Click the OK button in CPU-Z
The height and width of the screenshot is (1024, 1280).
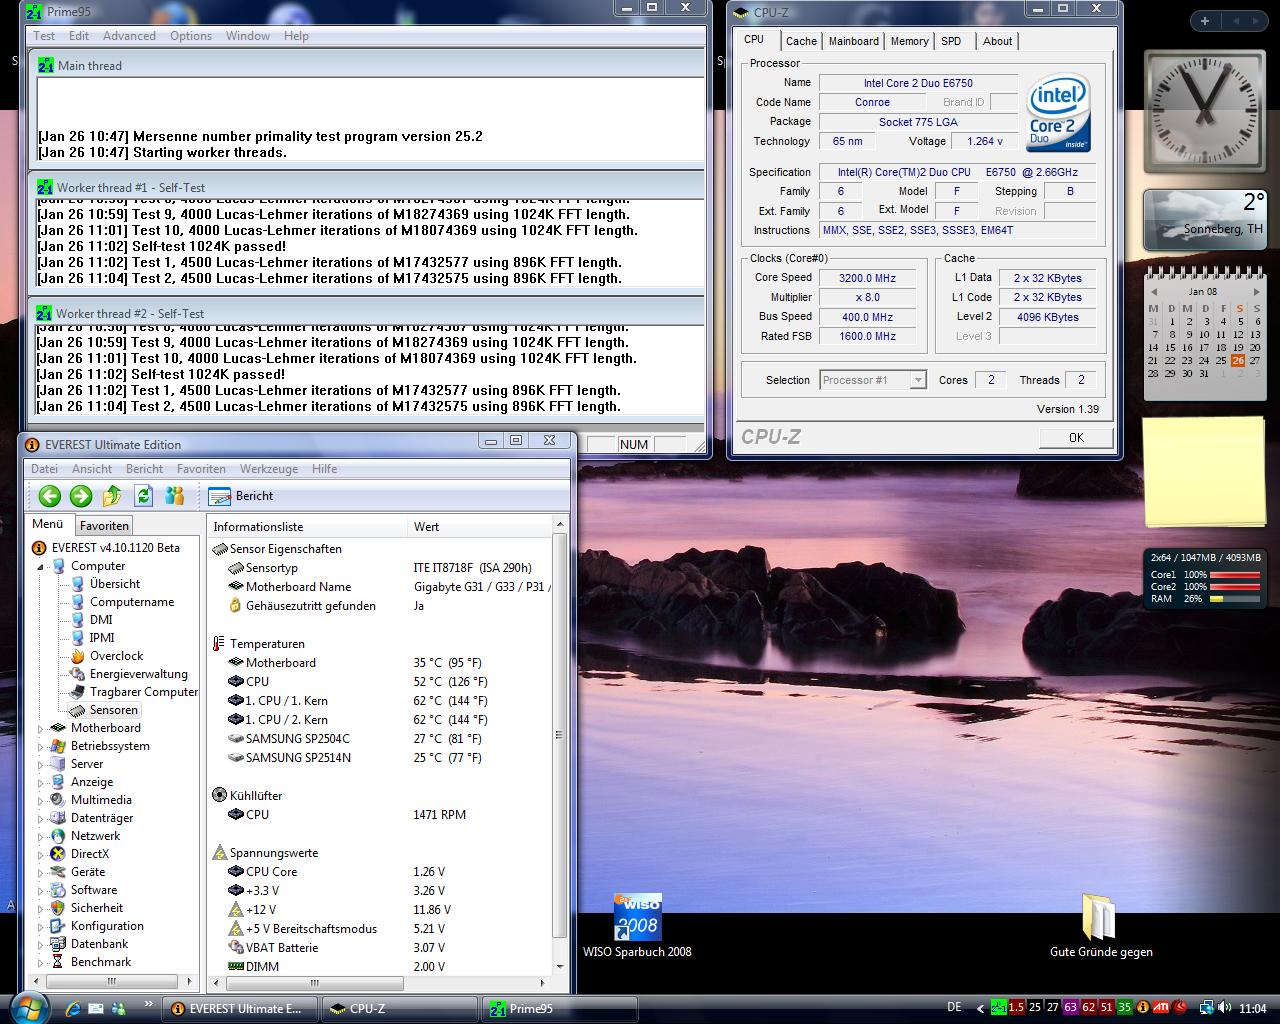1076,437
